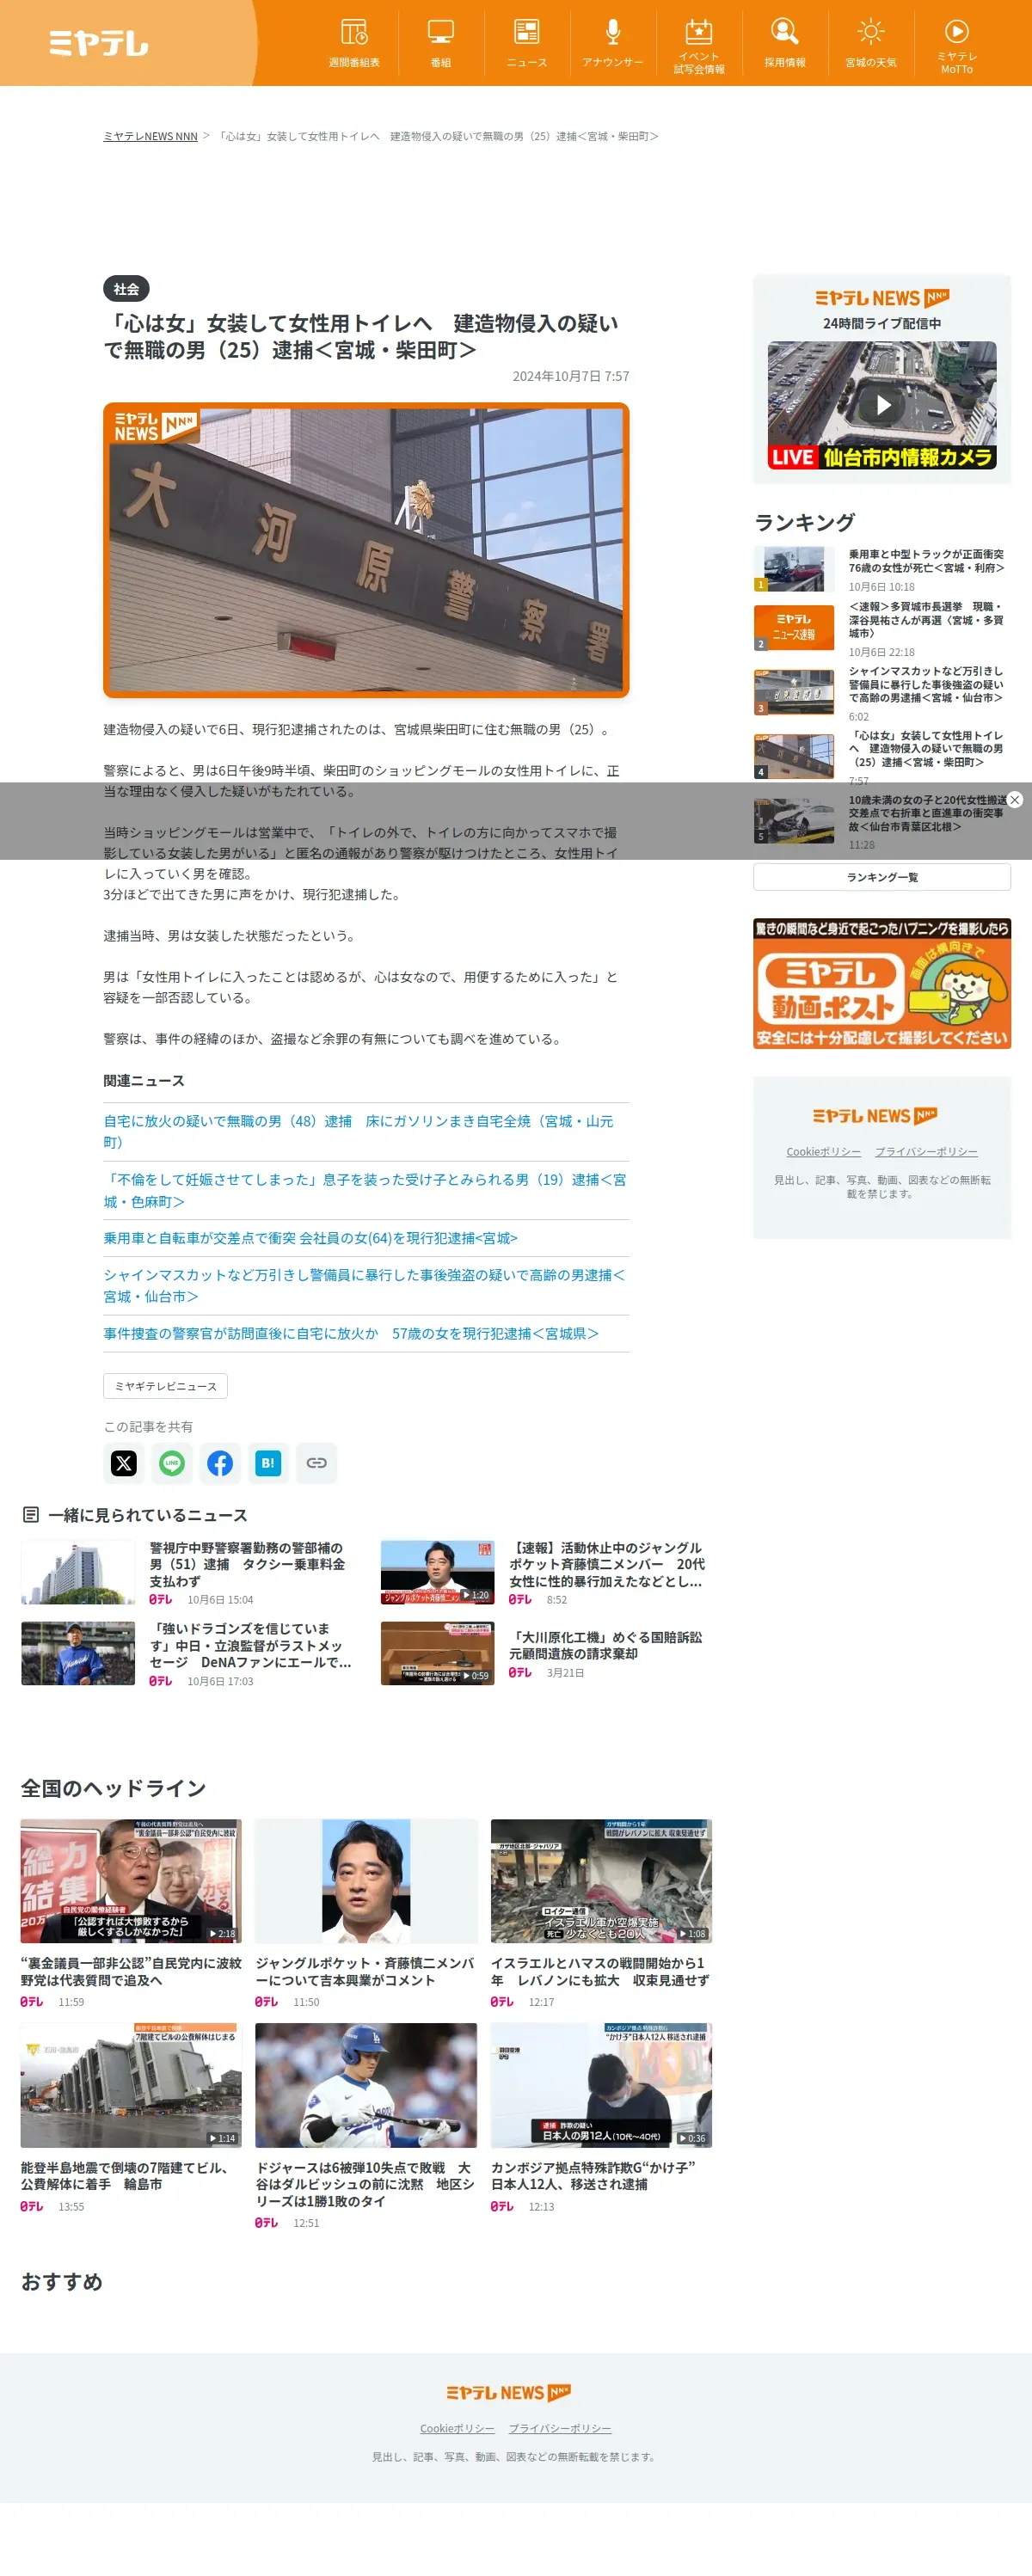This screenshot has height=2576, width=1032.
Task: Share article via LINE
Action: 172,1463
